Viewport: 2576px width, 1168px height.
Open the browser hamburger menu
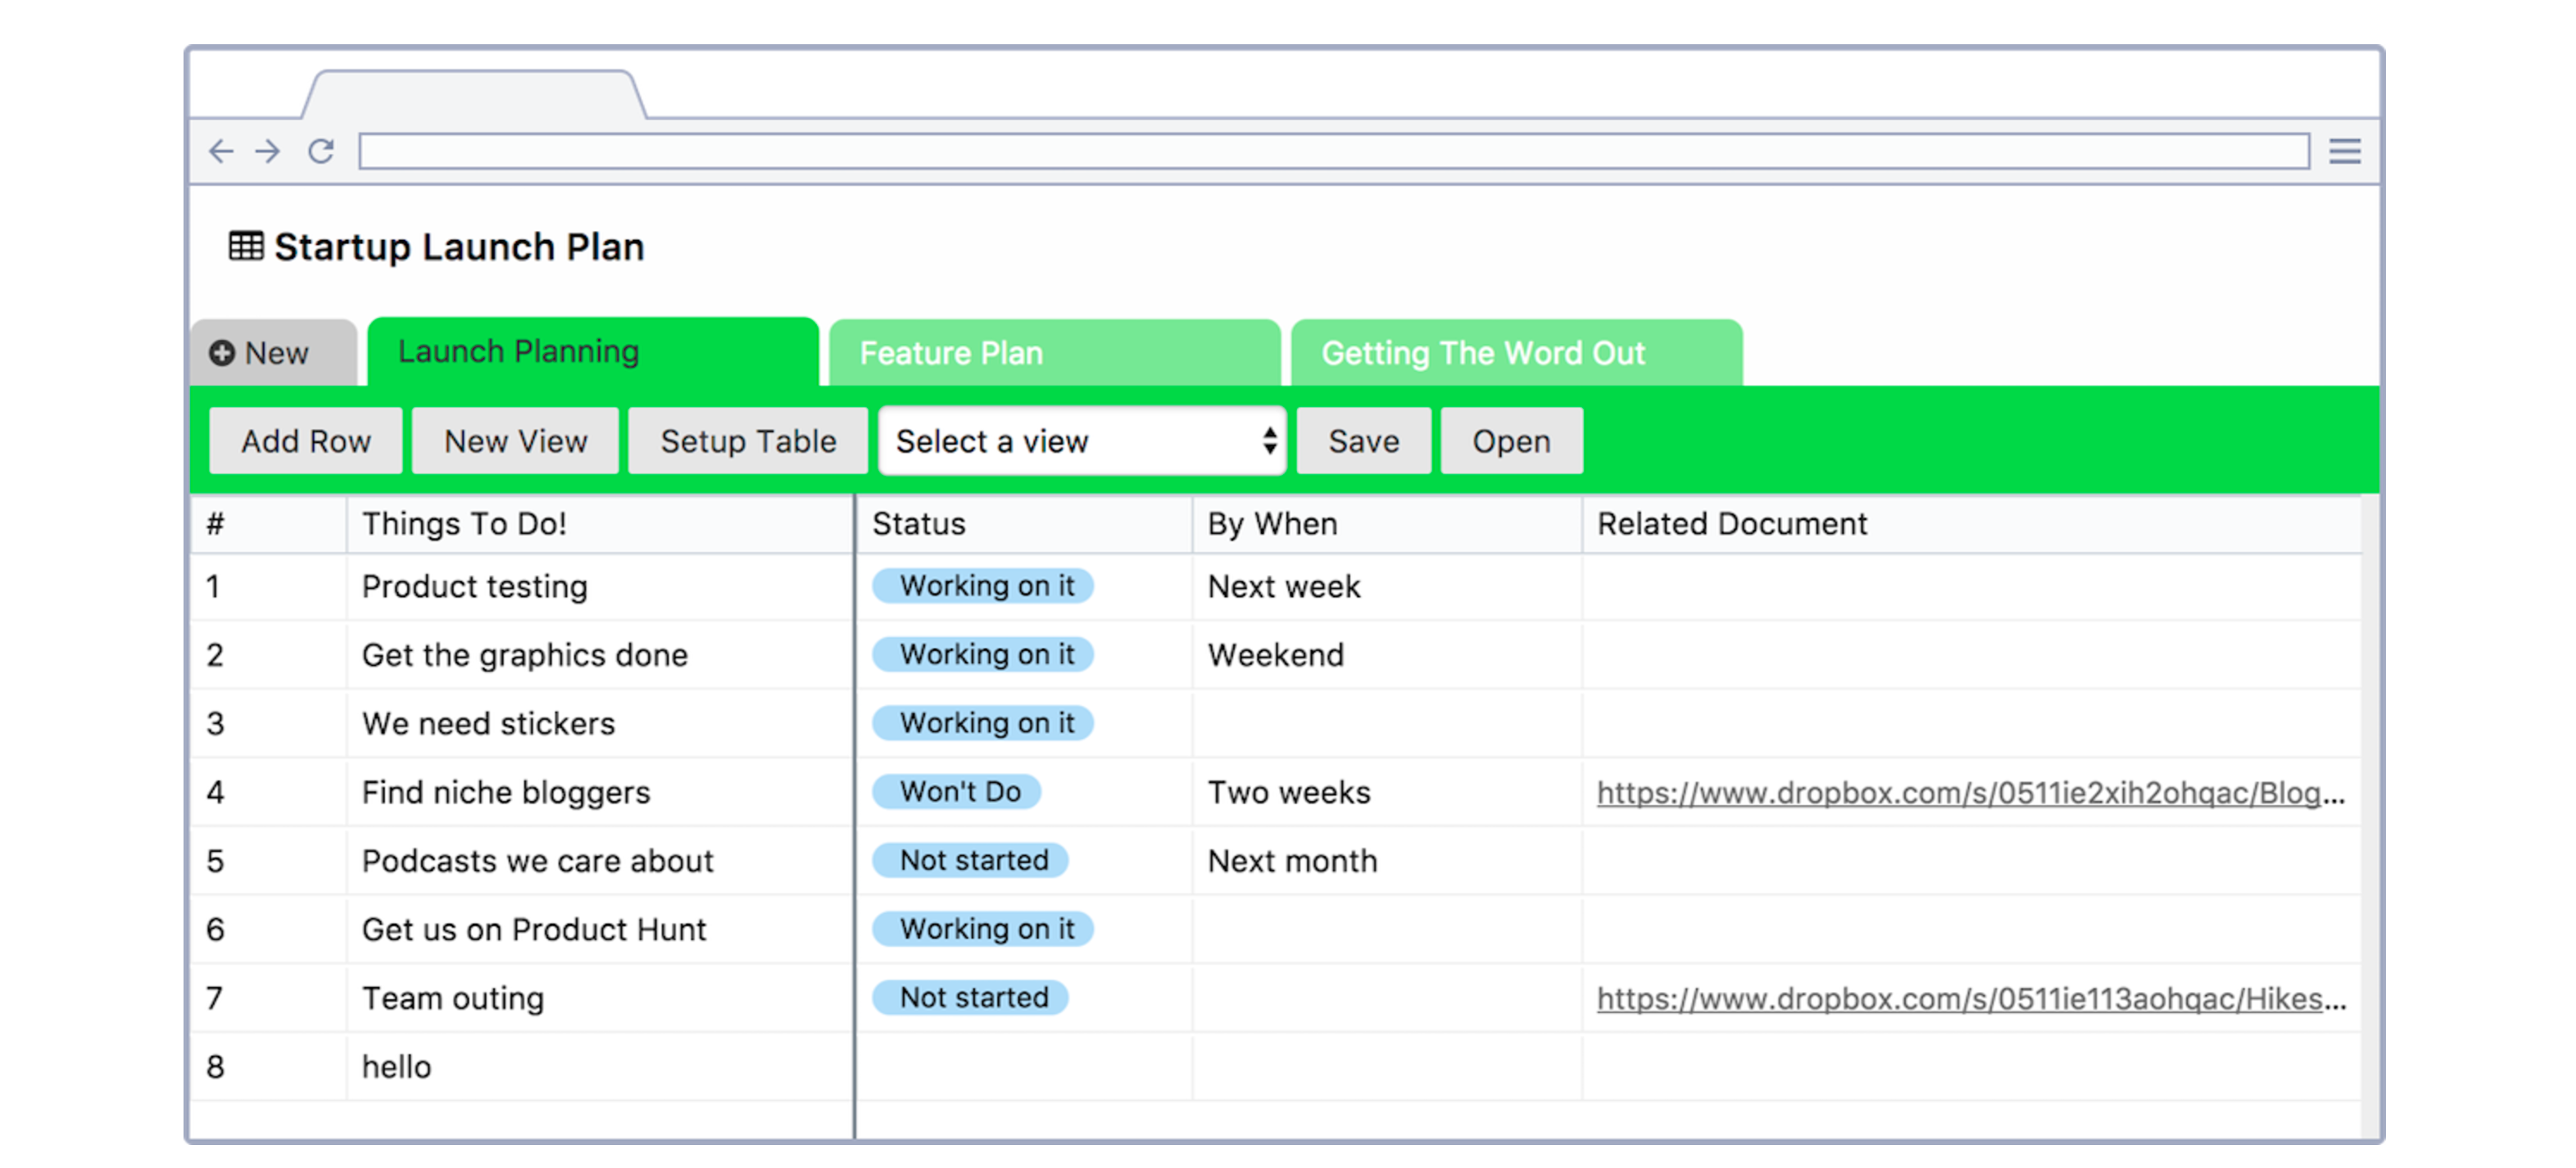tap(2344, 151)
